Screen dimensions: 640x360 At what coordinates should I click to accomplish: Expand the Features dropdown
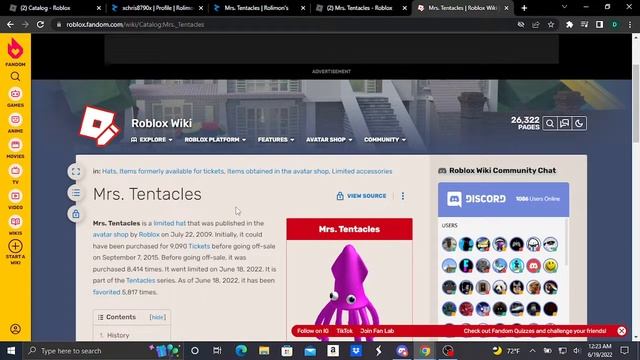click(x=276, y=140)
